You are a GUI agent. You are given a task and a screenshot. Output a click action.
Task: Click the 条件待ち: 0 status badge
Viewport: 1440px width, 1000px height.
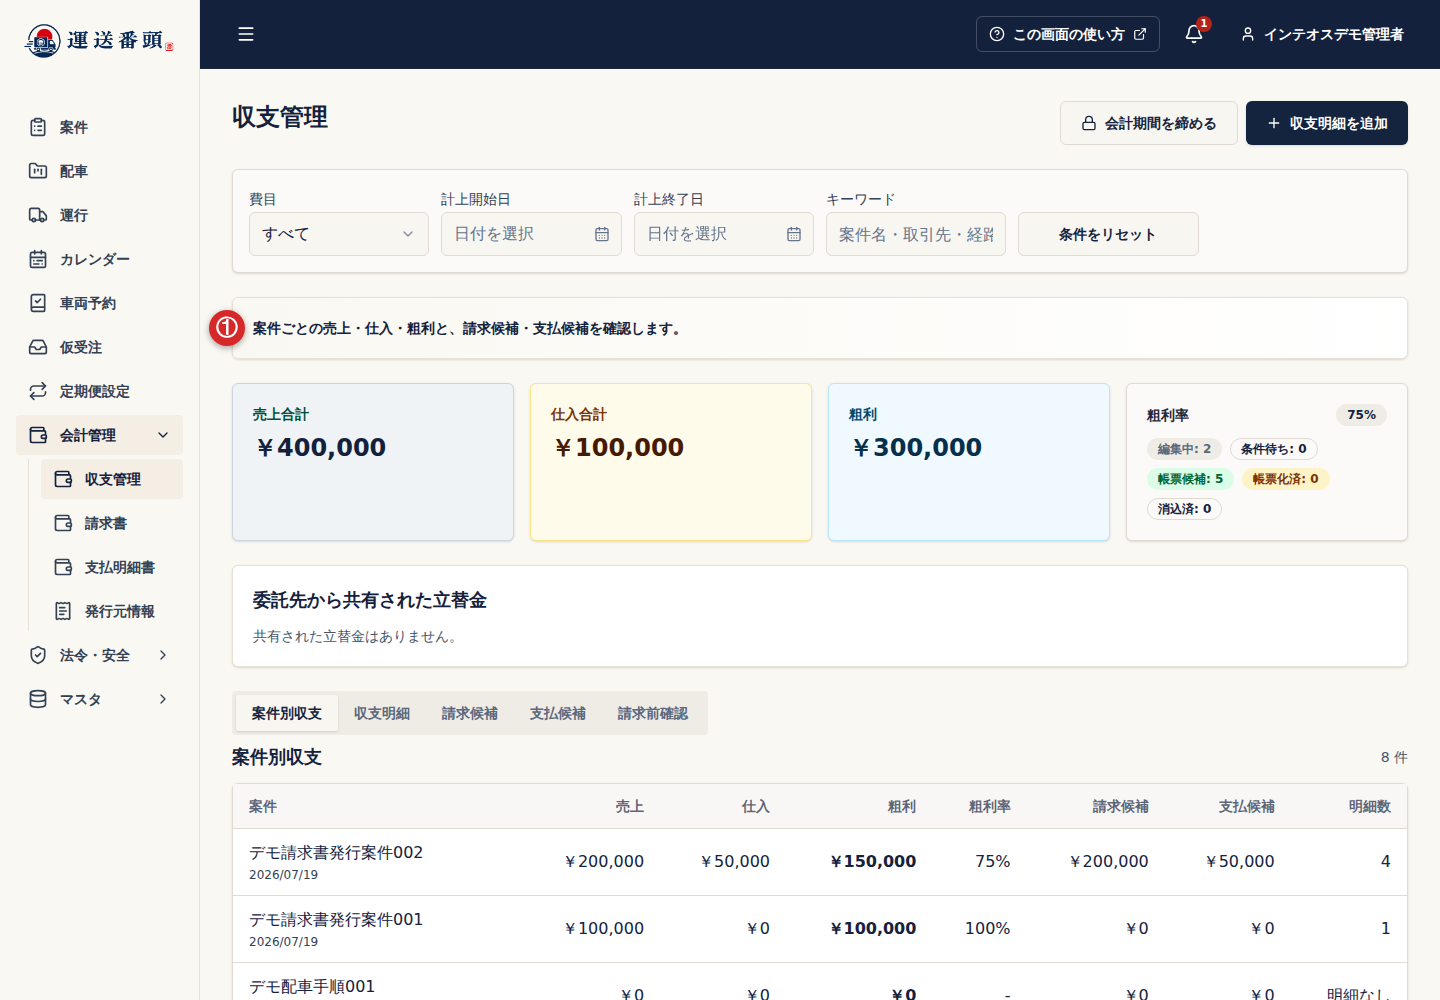[1274, 449]
